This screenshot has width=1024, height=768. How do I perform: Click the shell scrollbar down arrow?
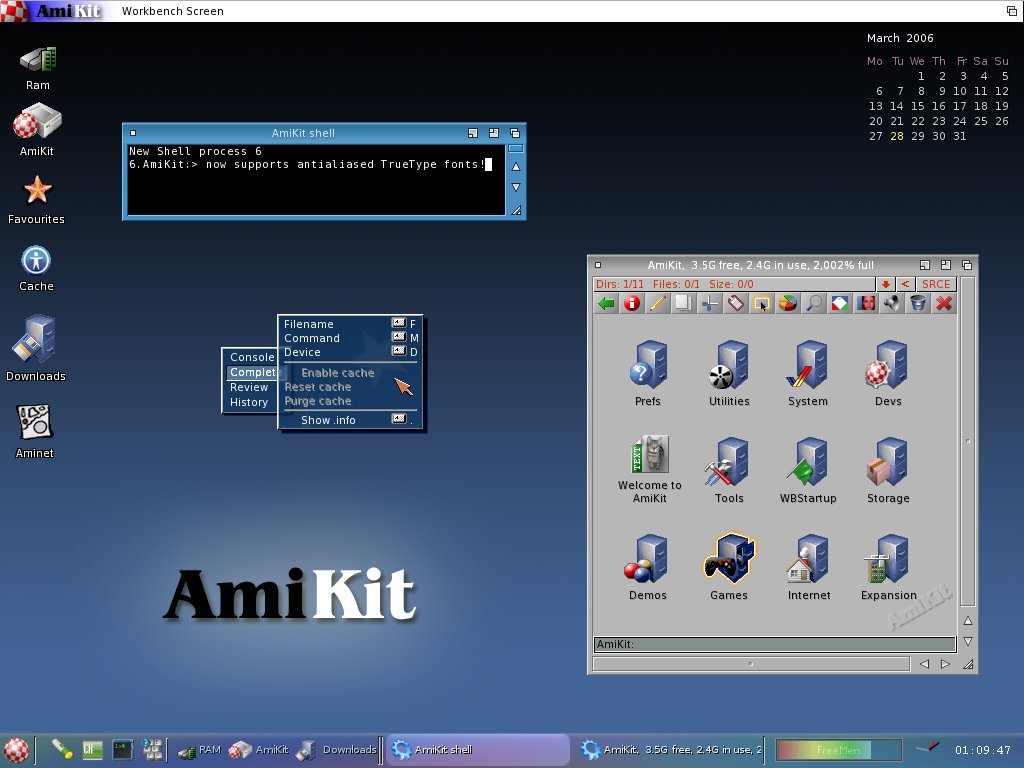(x=516, y=187)
